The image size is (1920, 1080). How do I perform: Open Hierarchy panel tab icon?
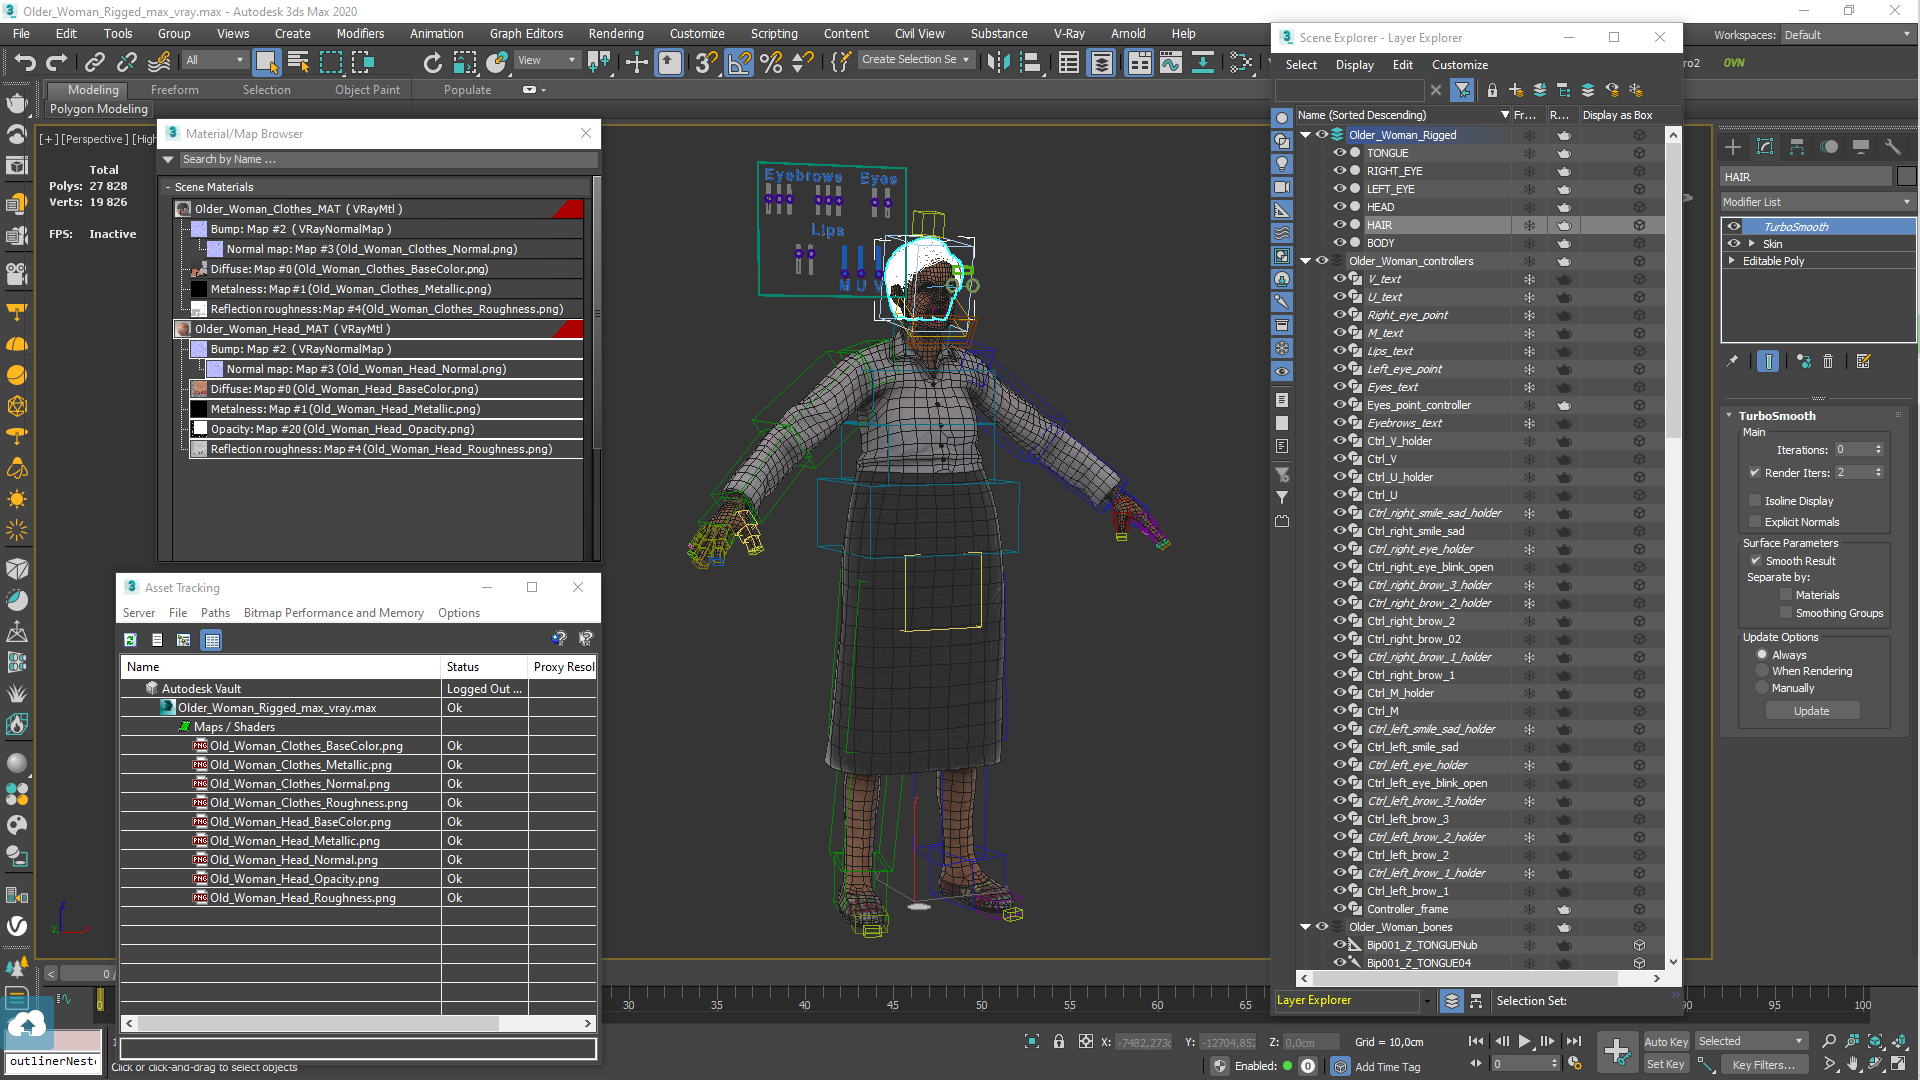click(x=1797, y=147)
